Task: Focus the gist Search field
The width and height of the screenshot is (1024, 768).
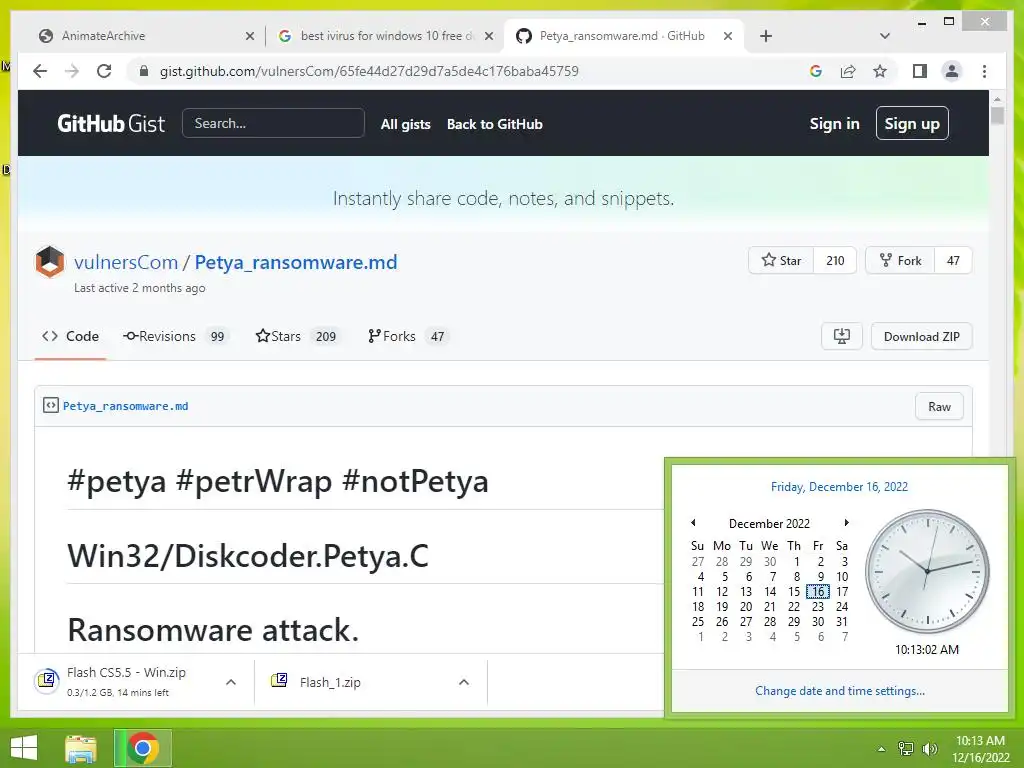Action: pyautogui.click(x=273, y=123)
